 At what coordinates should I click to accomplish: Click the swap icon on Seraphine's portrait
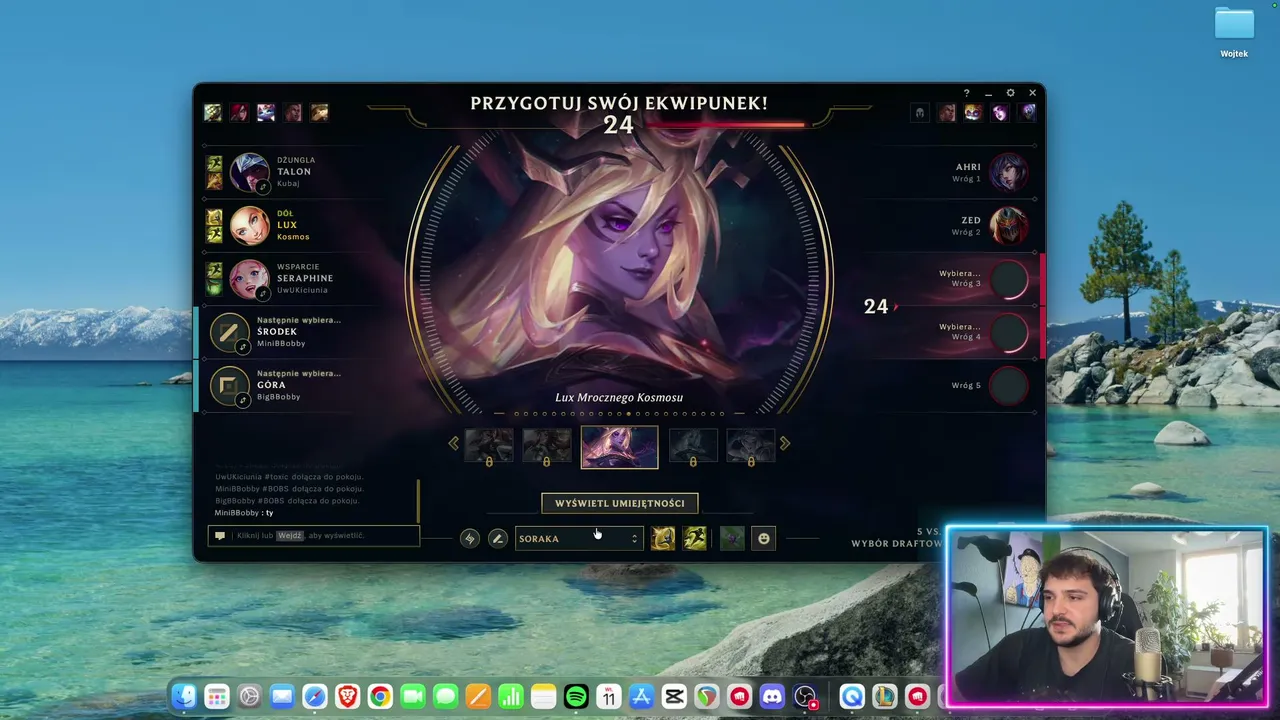[263, 294]
